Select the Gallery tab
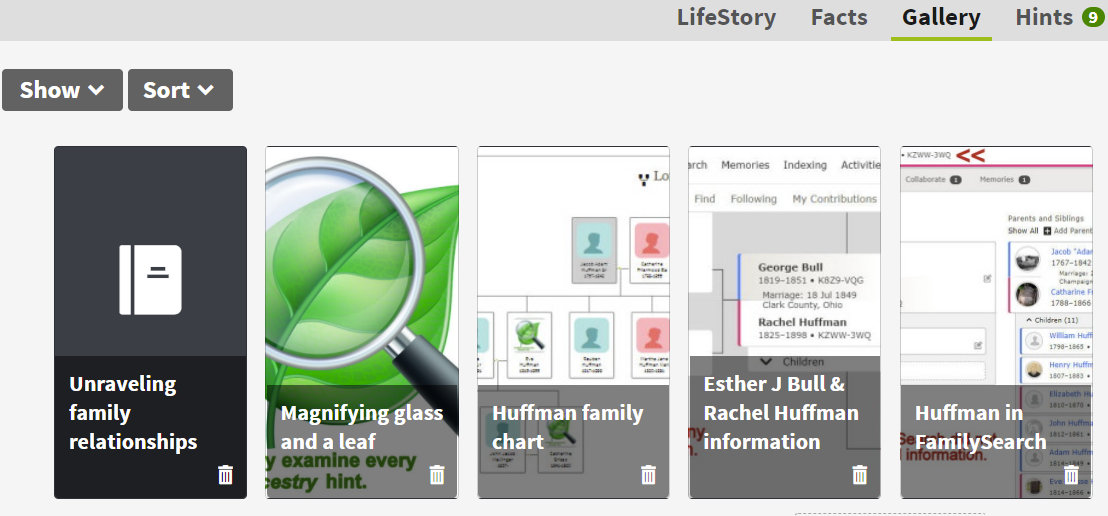Image resolution: width=1108 pixels, height=516 pixels. tap(941, 17)
